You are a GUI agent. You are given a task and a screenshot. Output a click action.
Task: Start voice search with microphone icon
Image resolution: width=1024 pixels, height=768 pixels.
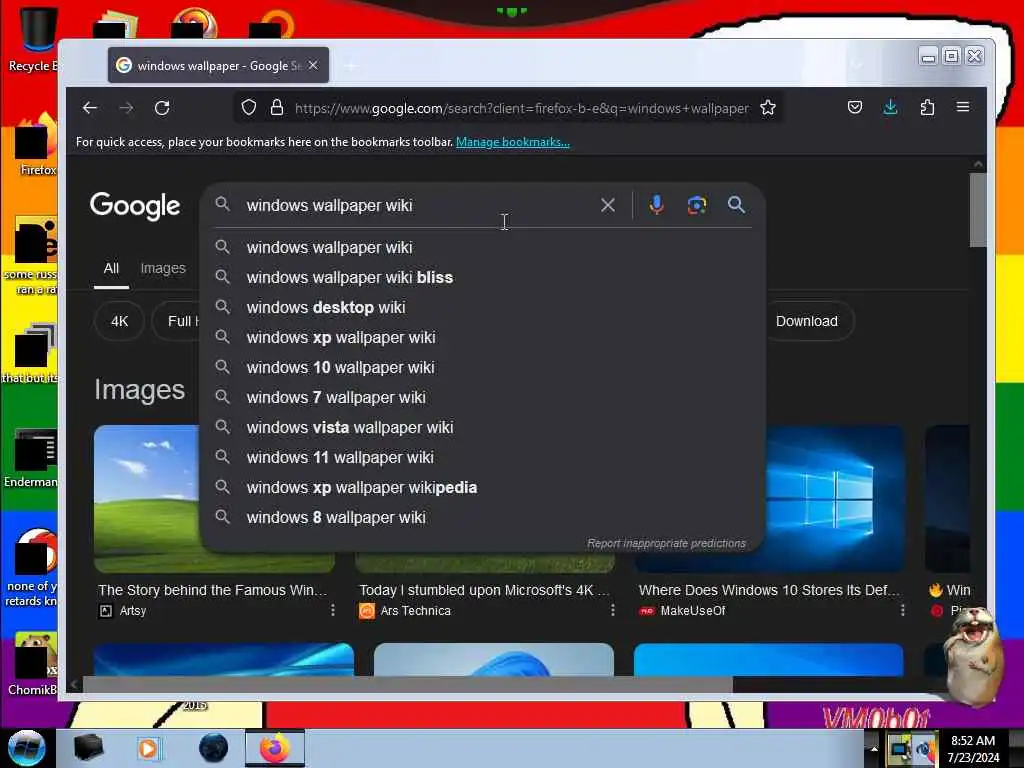click(656, 205)
